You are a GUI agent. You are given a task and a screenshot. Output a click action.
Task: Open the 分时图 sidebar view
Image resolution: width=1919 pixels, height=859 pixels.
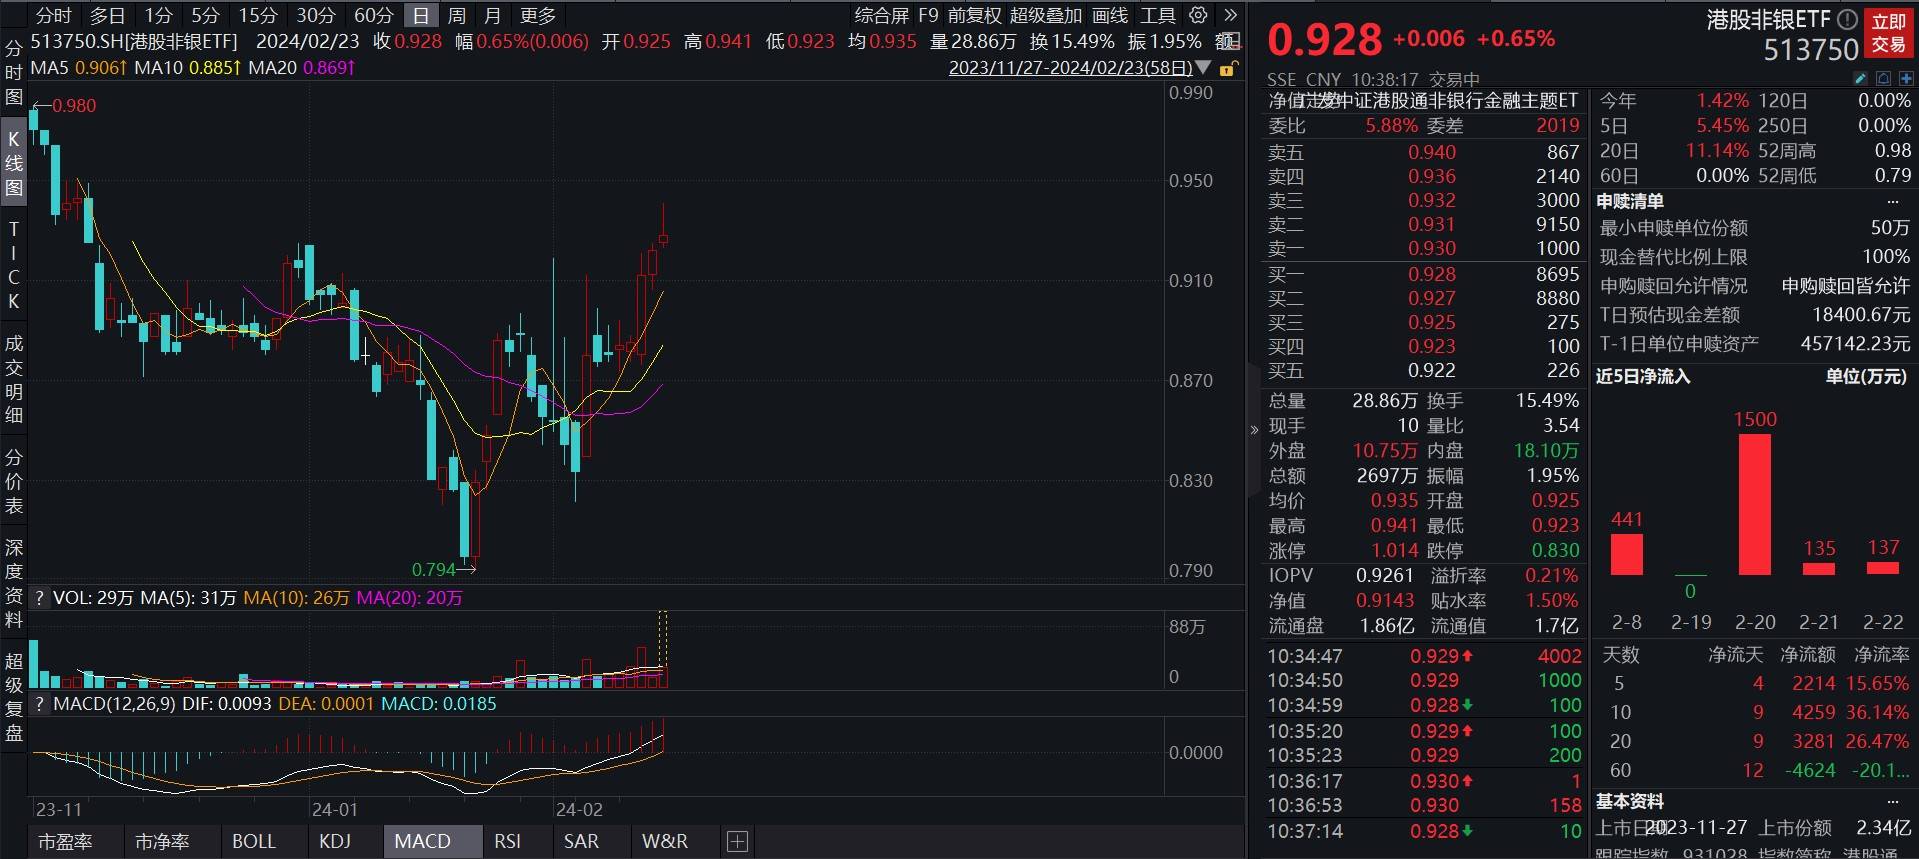click(14, 72)
